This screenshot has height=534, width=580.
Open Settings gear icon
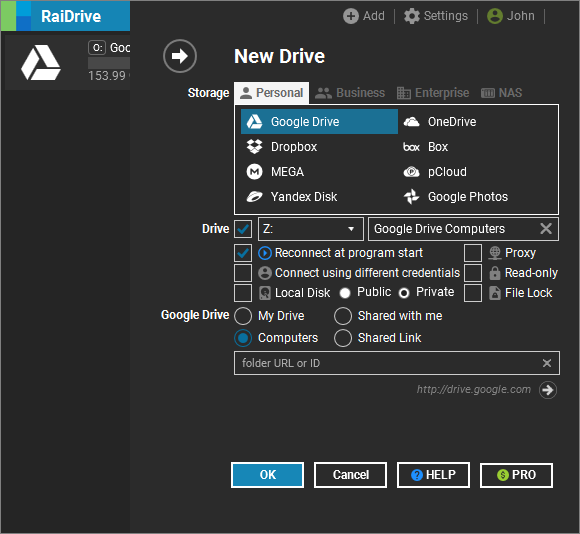tap(412, 16)
